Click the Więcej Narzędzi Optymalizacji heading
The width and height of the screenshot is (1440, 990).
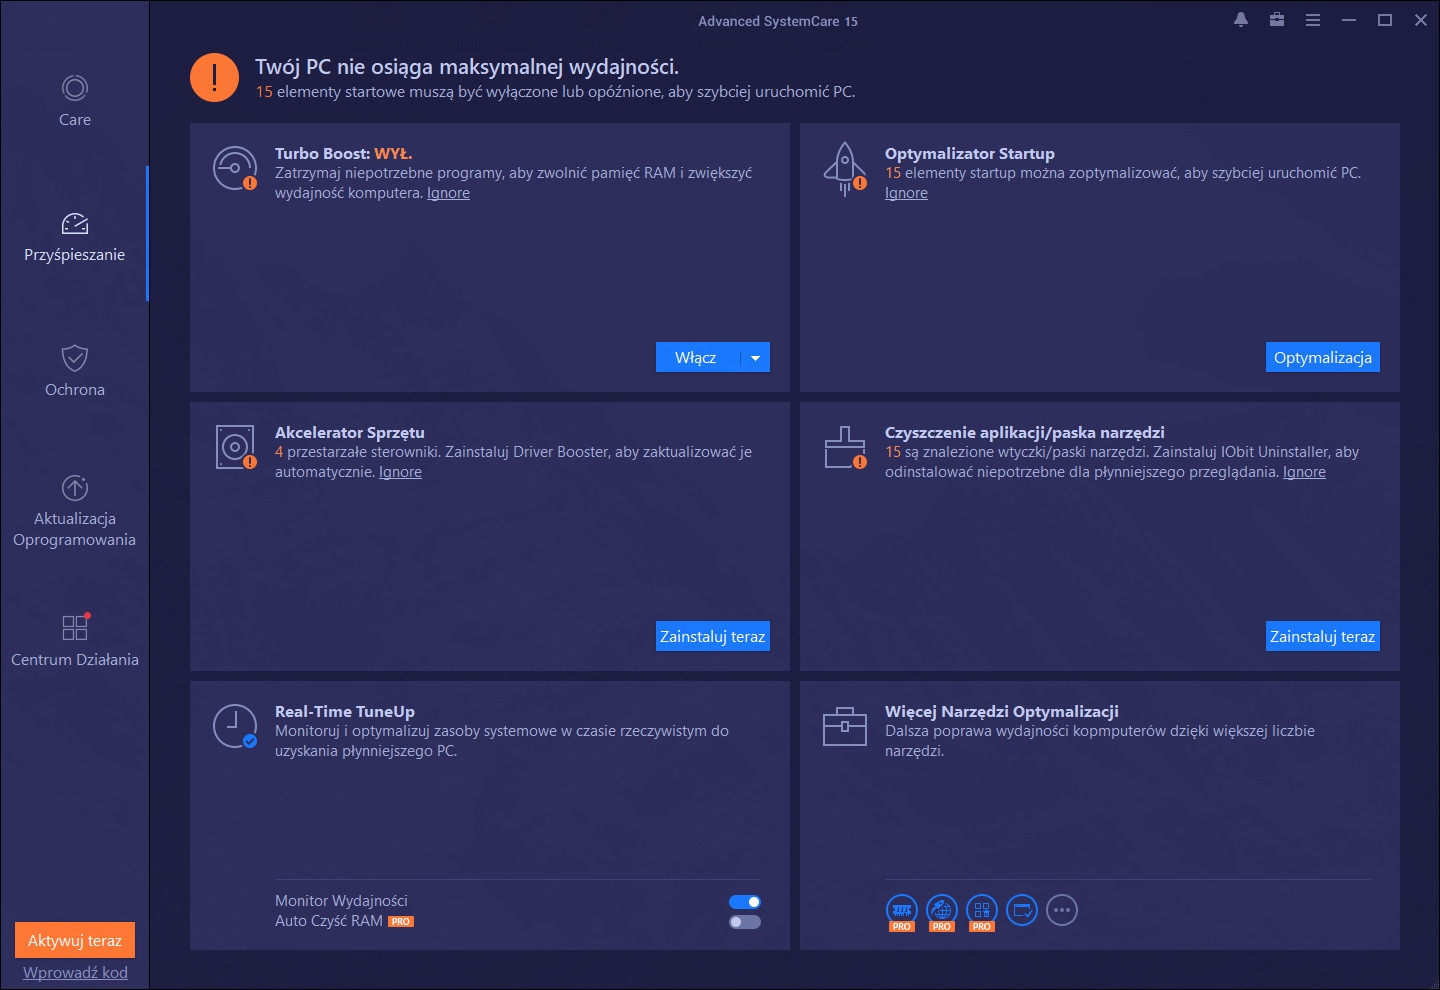point(1002,711)
